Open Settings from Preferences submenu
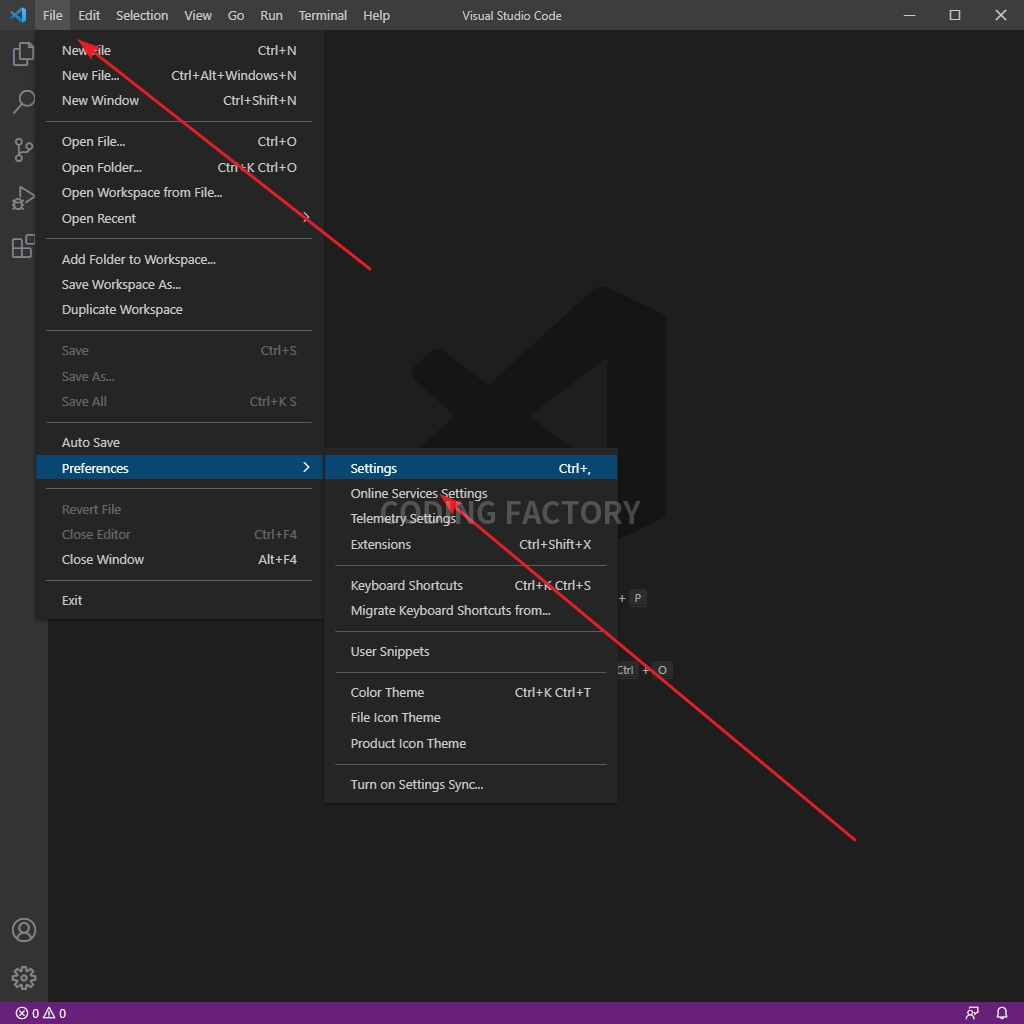This screenshot has width=1024, height=1024. click(x=471, y=468)
